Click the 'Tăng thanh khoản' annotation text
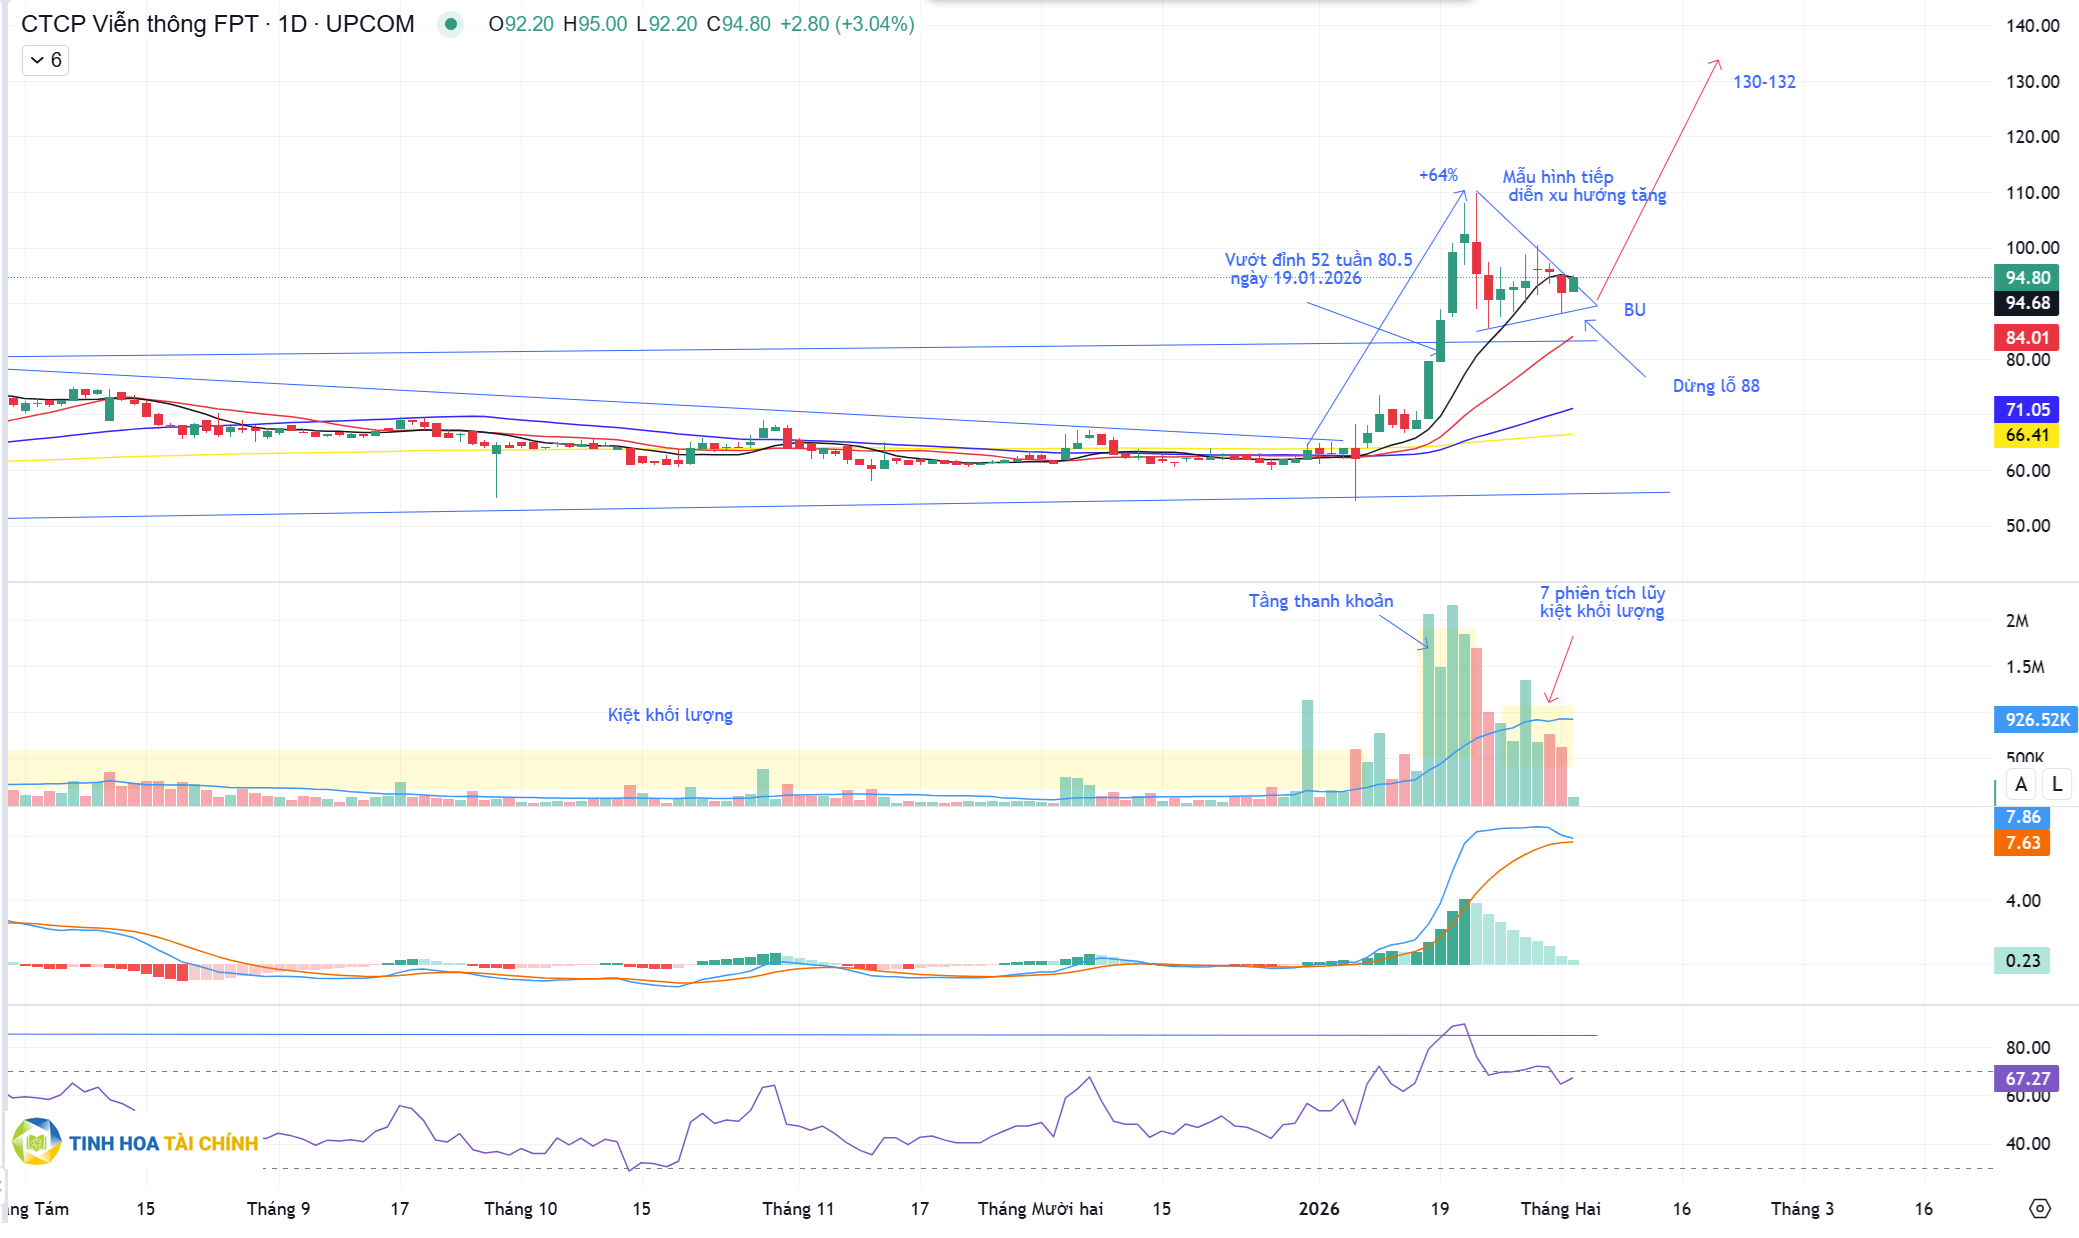Screen dimensions: 2079x1238 click(1320, 601)
